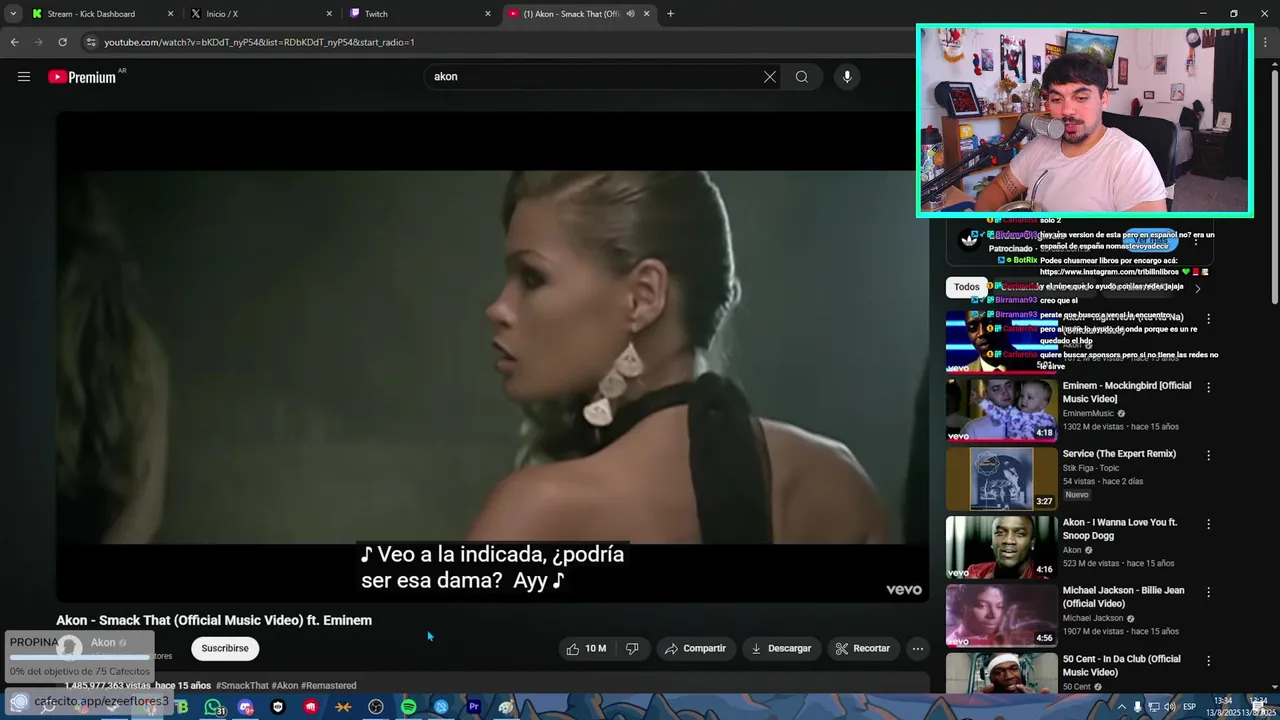1280x720 pixels.
Task: Open Eminem Mockingbird video thumbnail
Action: pyautogui.click(x=1001, y=409)
